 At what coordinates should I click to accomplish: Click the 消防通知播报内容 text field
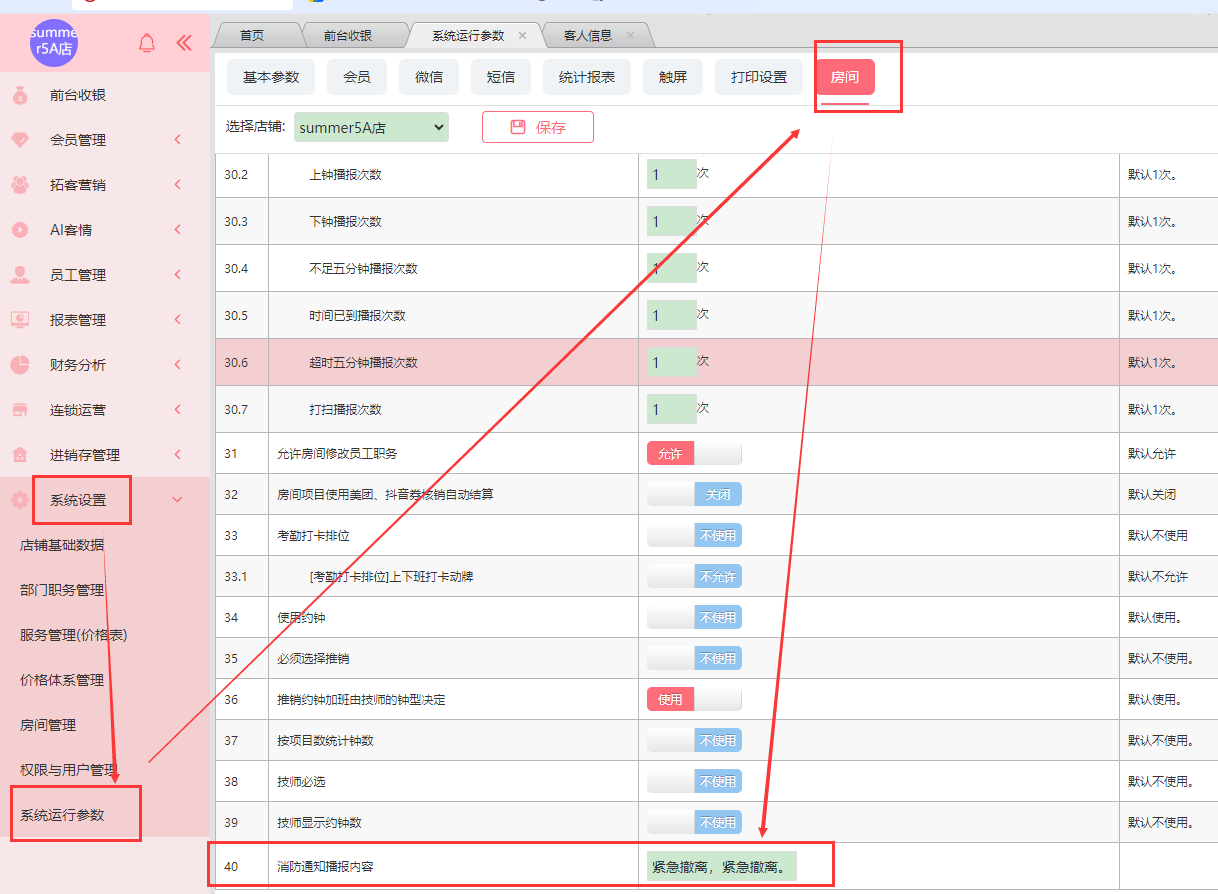(x=722, y=866)
